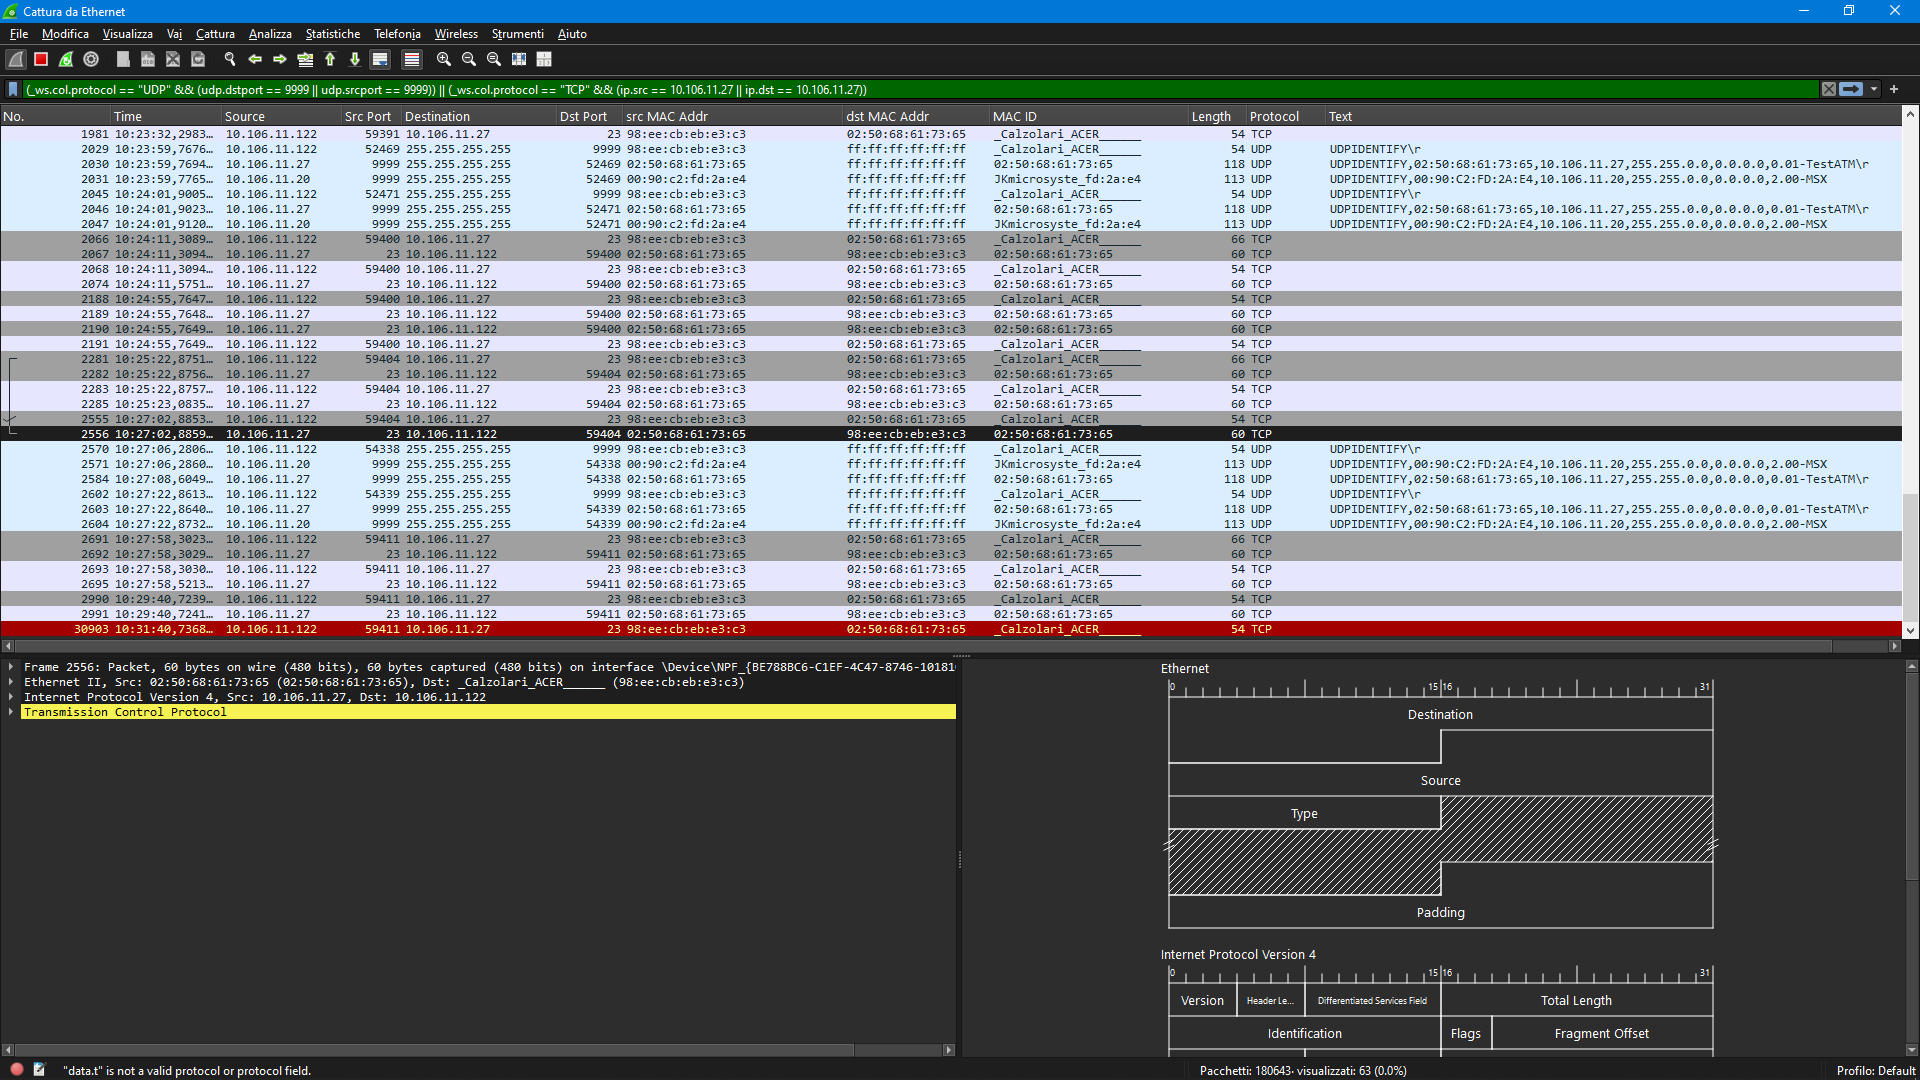Sort by the Protocol column header
This screenshot has height=1080, width=1920.
[1286, 117]
